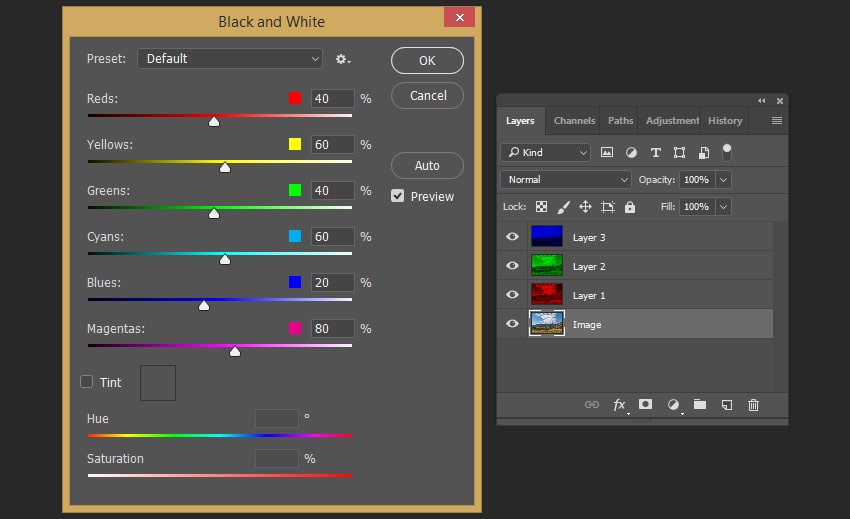This screenshot has height=519, width=850.
Task: Delete layer using the trash icon
Action: tap(754, 405)
